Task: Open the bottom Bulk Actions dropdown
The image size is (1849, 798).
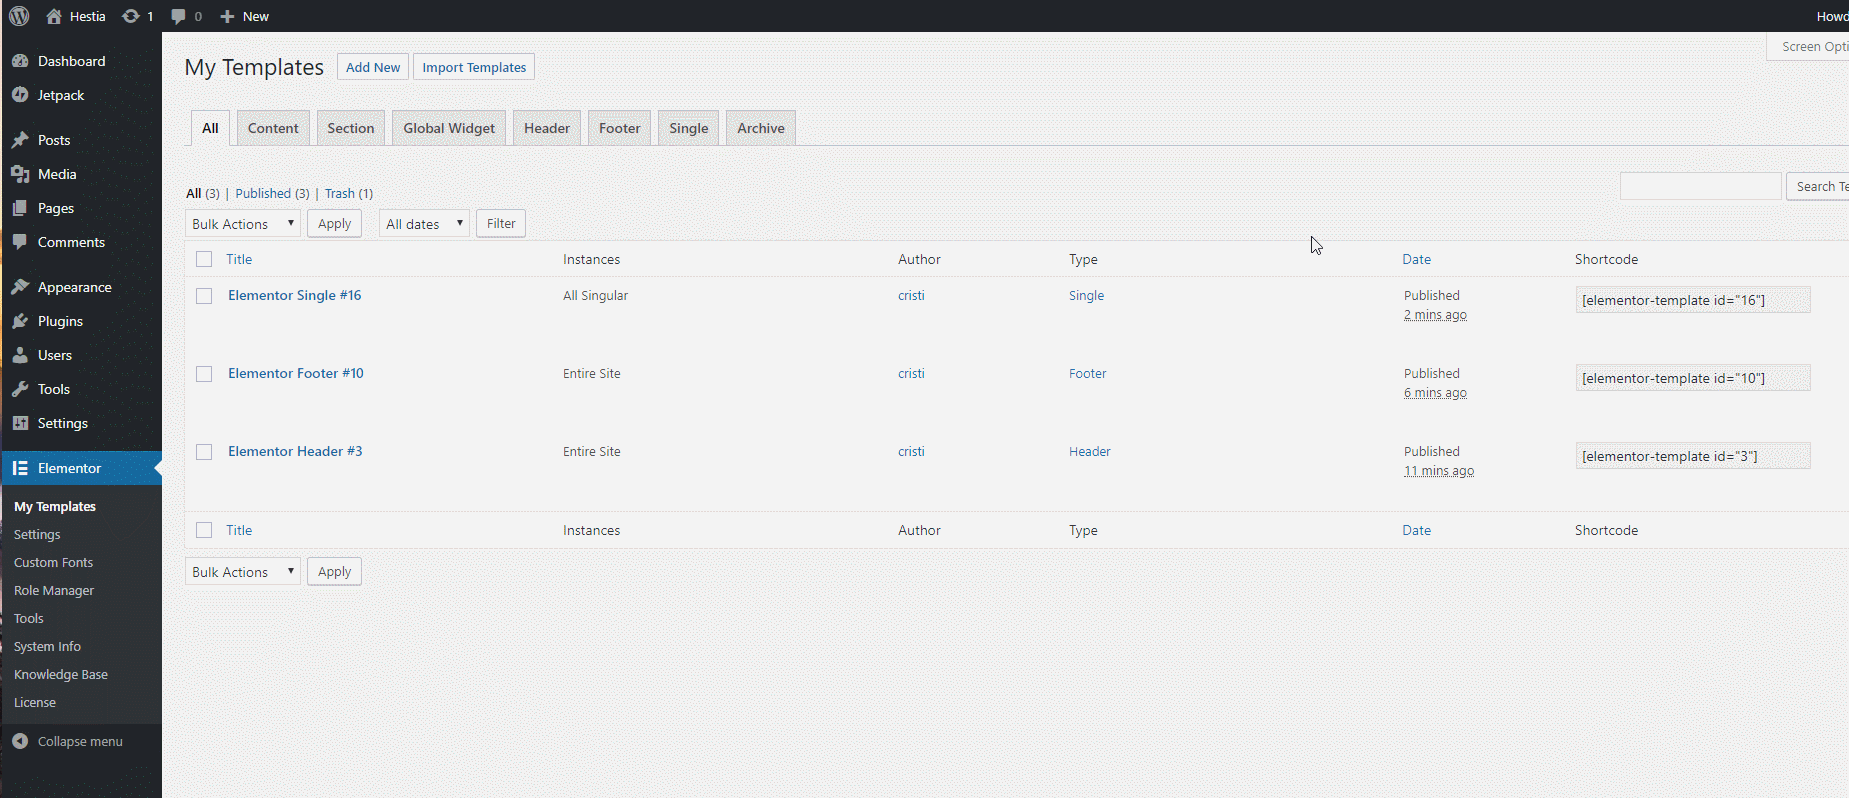Action: (243, 572)
